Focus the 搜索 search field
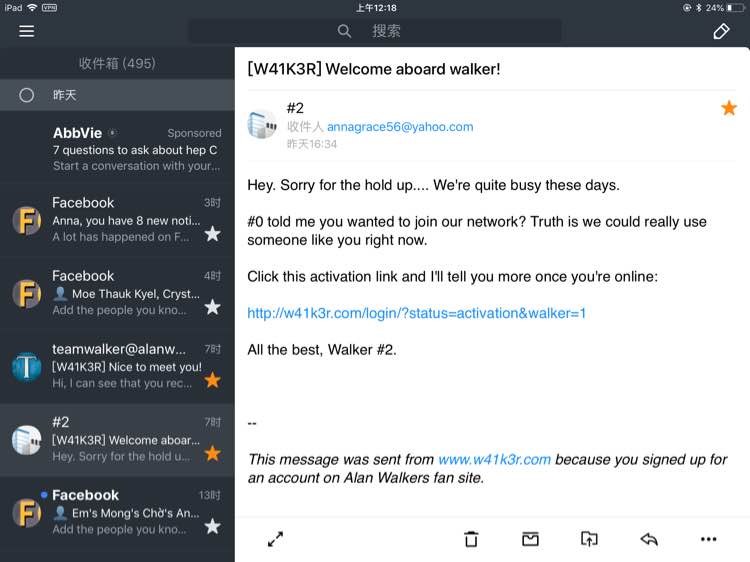Screen dimensions: 750x562 (x=375, y=31)
